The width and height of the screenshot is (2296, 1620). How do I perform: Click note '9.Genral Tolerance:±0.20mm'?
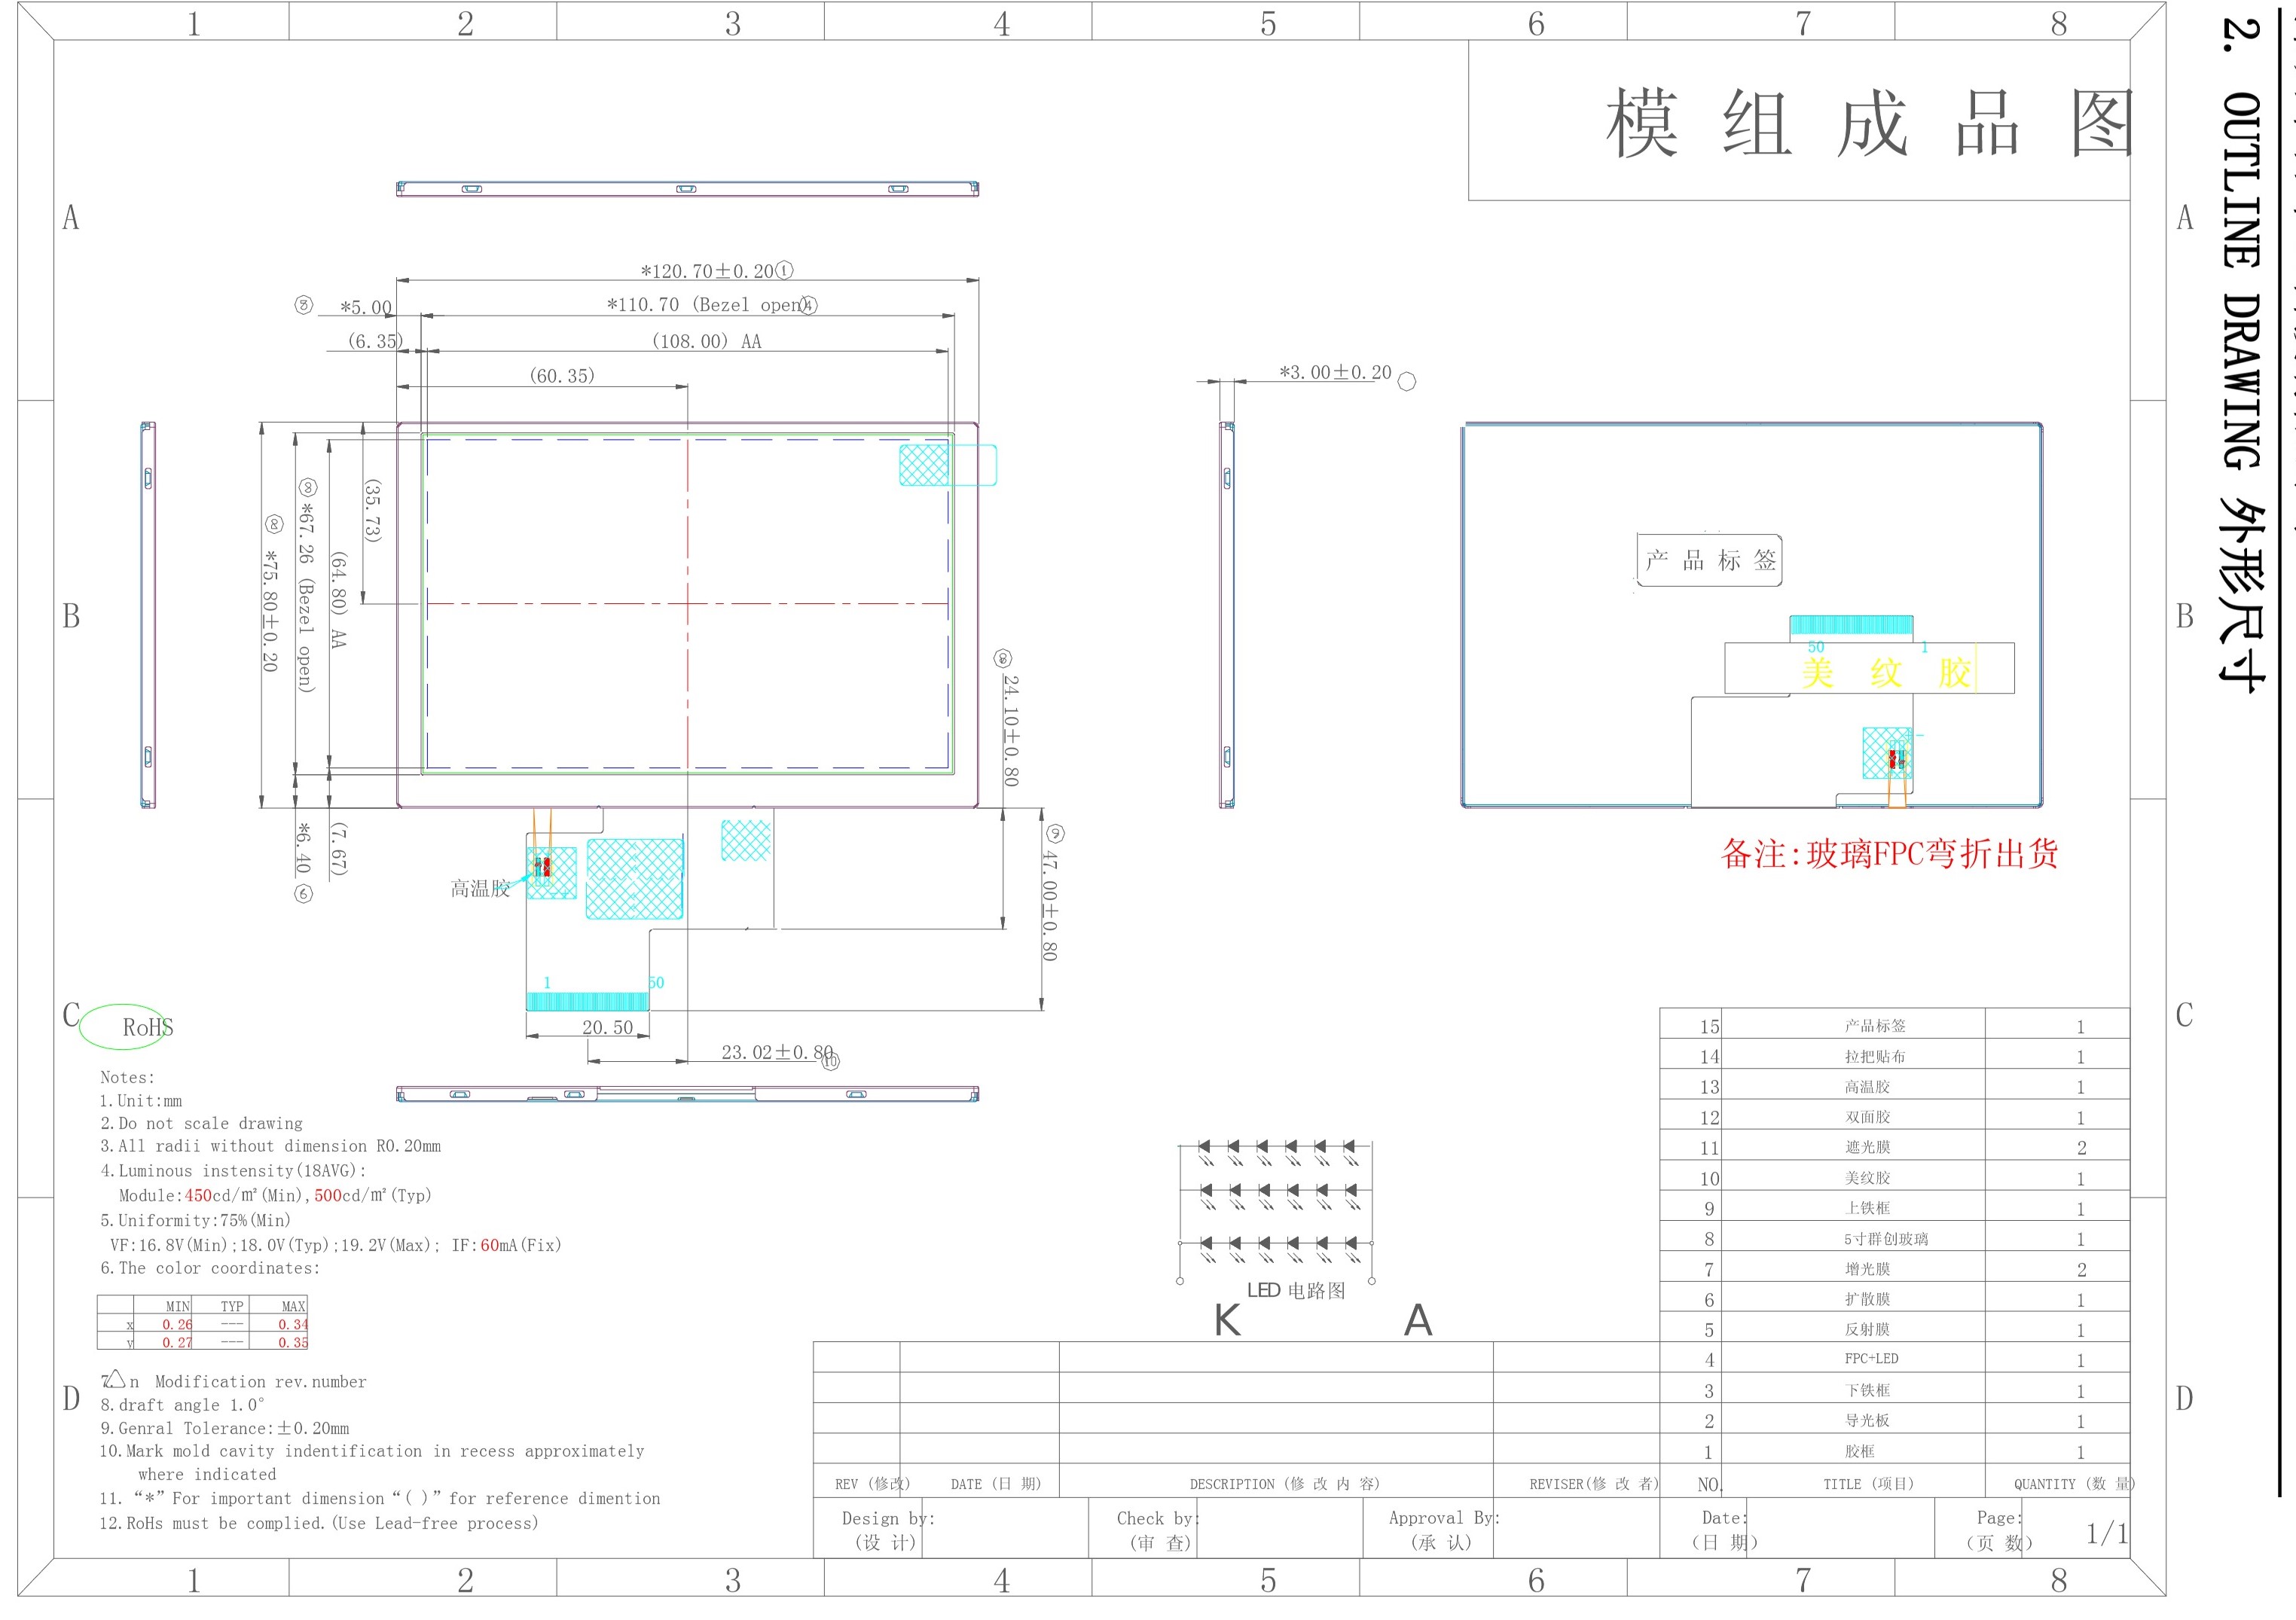224,1428
